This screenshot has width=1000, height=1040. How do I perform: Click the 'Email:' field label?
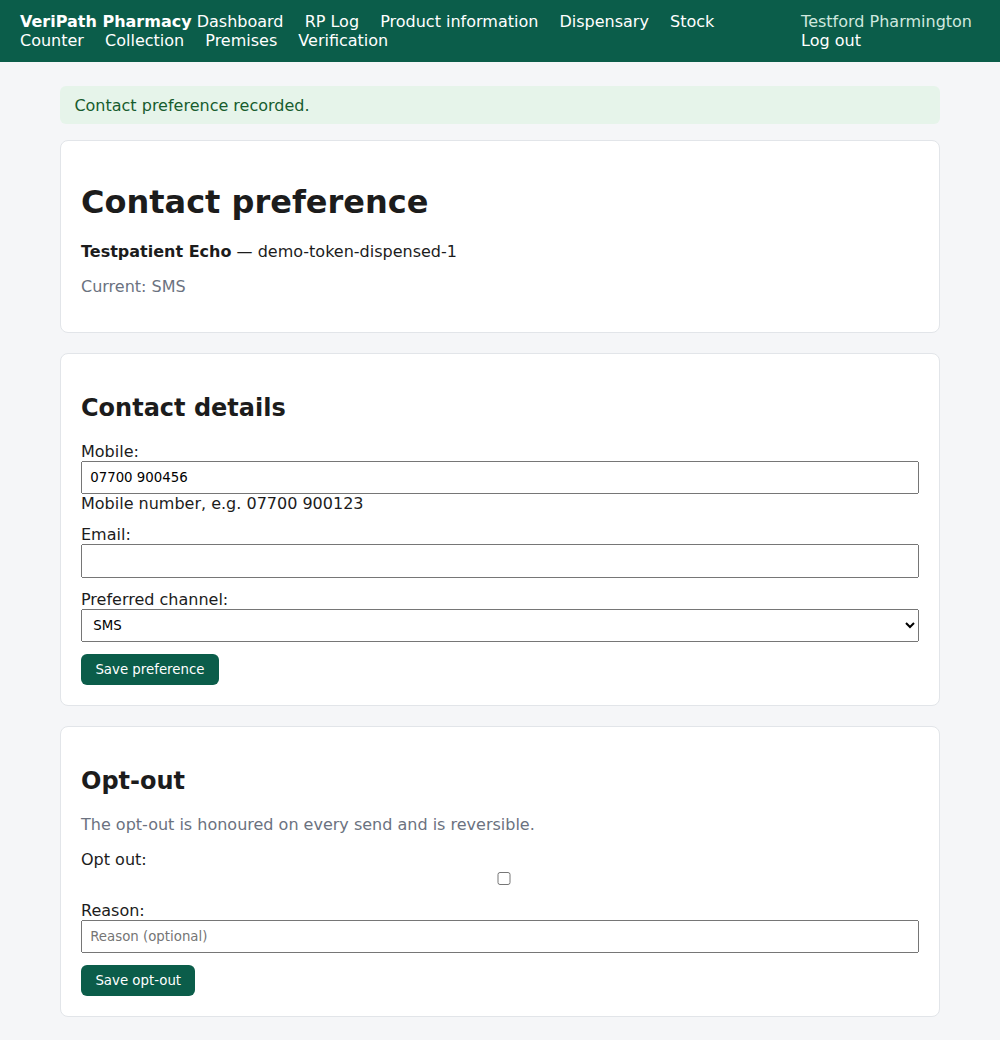(106, 535)
